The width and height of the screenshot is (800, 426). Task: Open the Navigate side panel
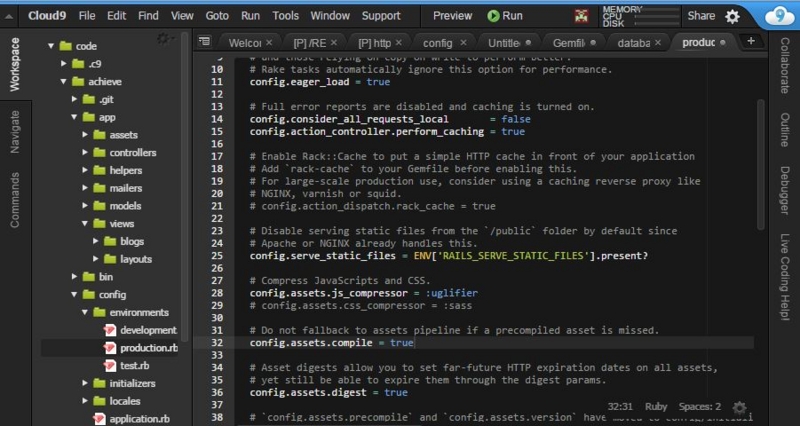(x=15, y=132)
